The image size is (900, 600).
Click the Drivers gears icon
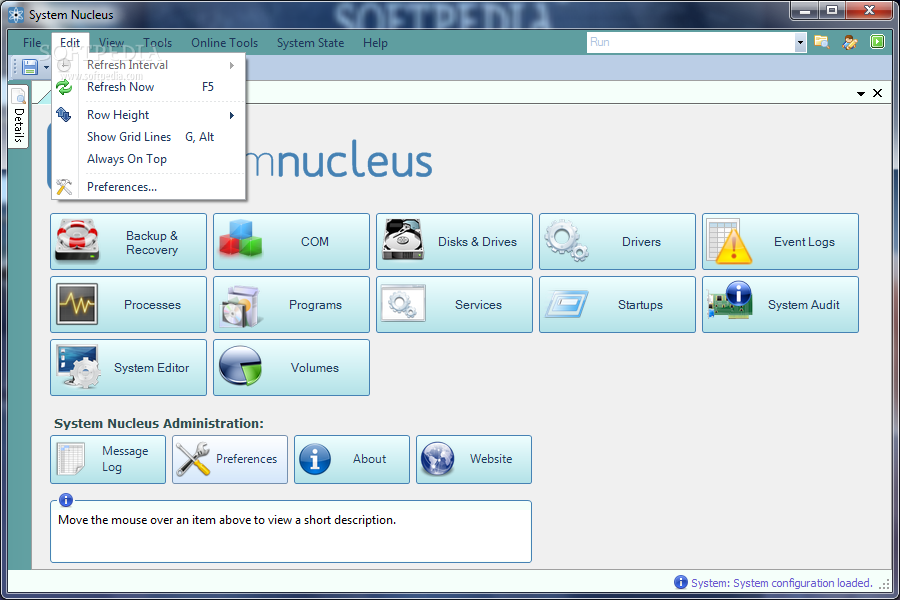point(567,240)
